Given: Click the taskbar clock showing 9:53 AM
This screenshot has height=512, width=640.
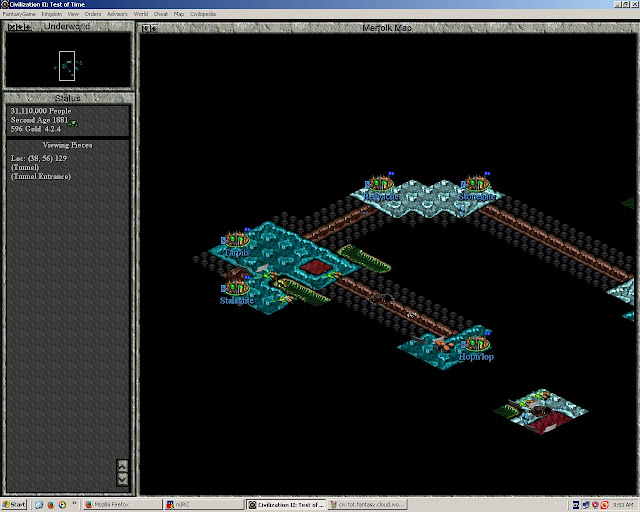Looking at the screenshot, I should coord(623,505).
